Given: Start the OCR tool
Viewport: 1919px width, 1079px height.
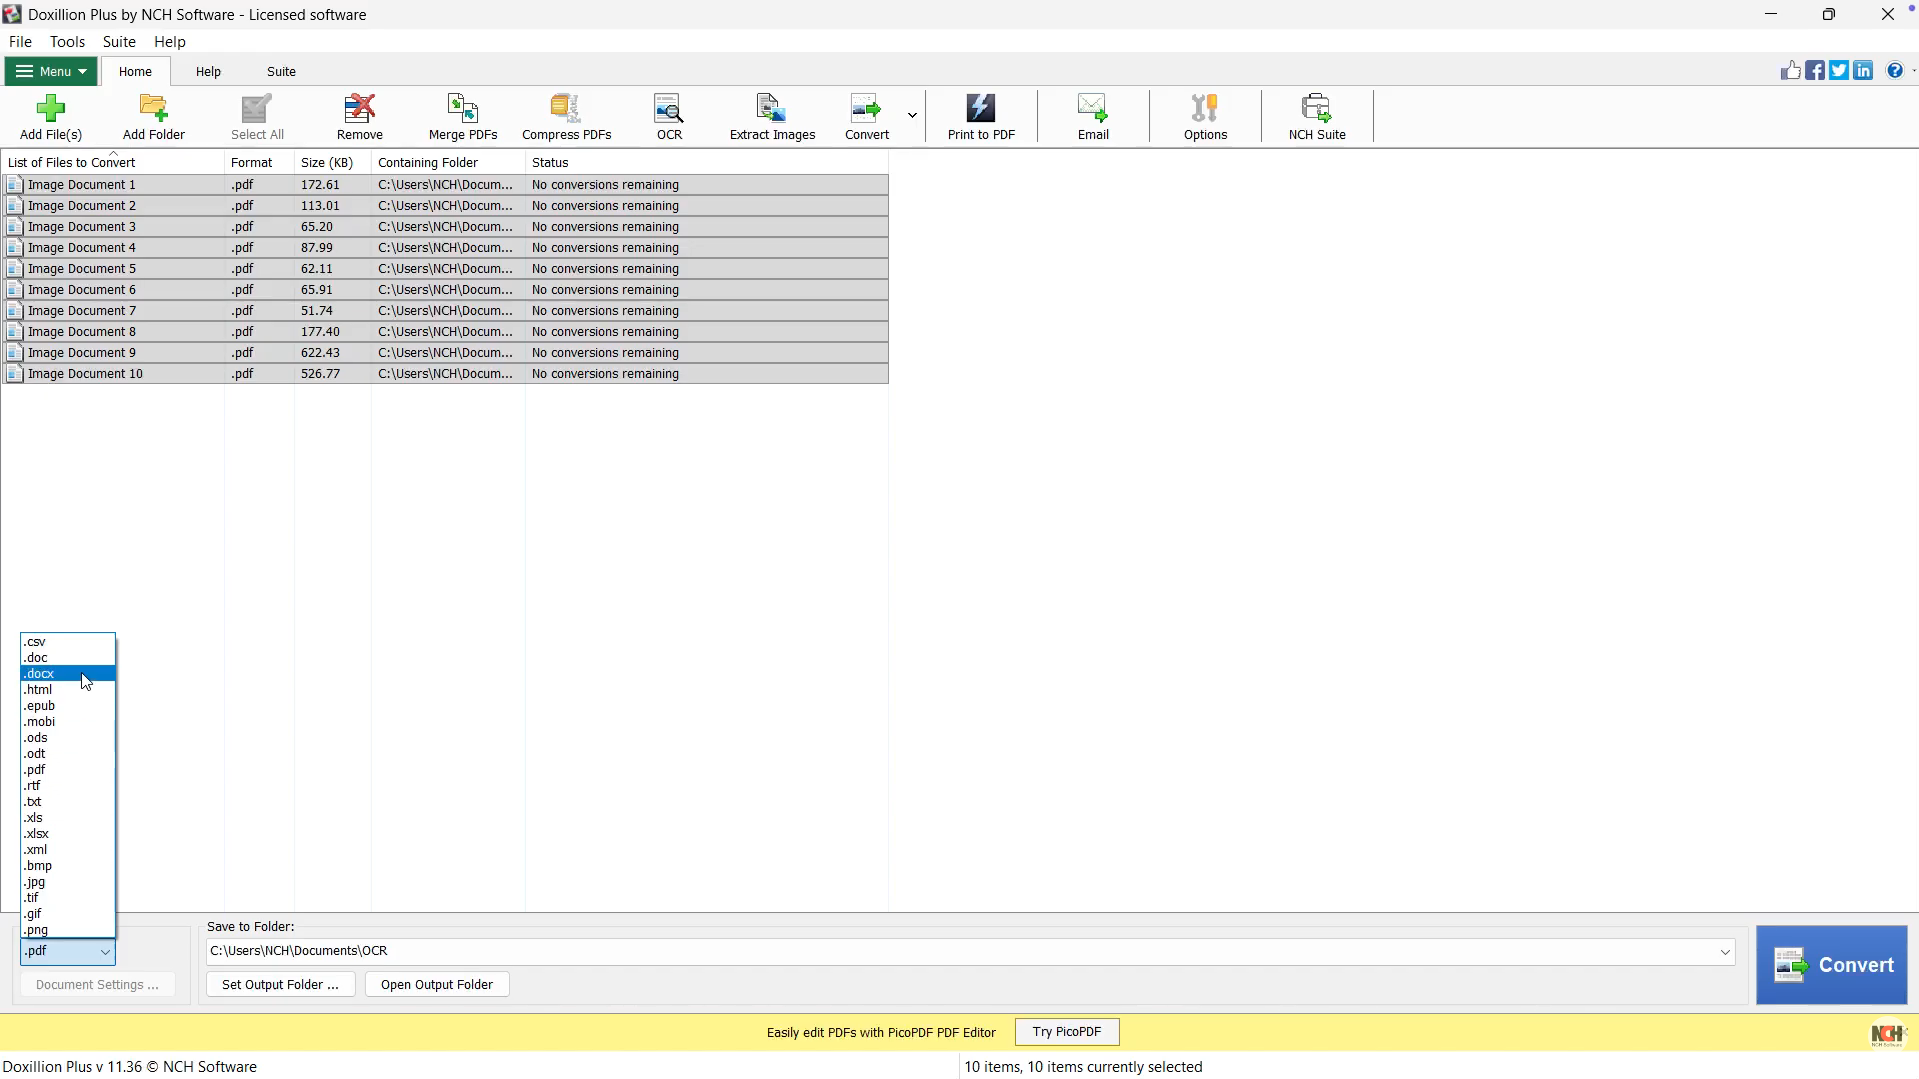Looking at the screenshot, I should 669,117.
